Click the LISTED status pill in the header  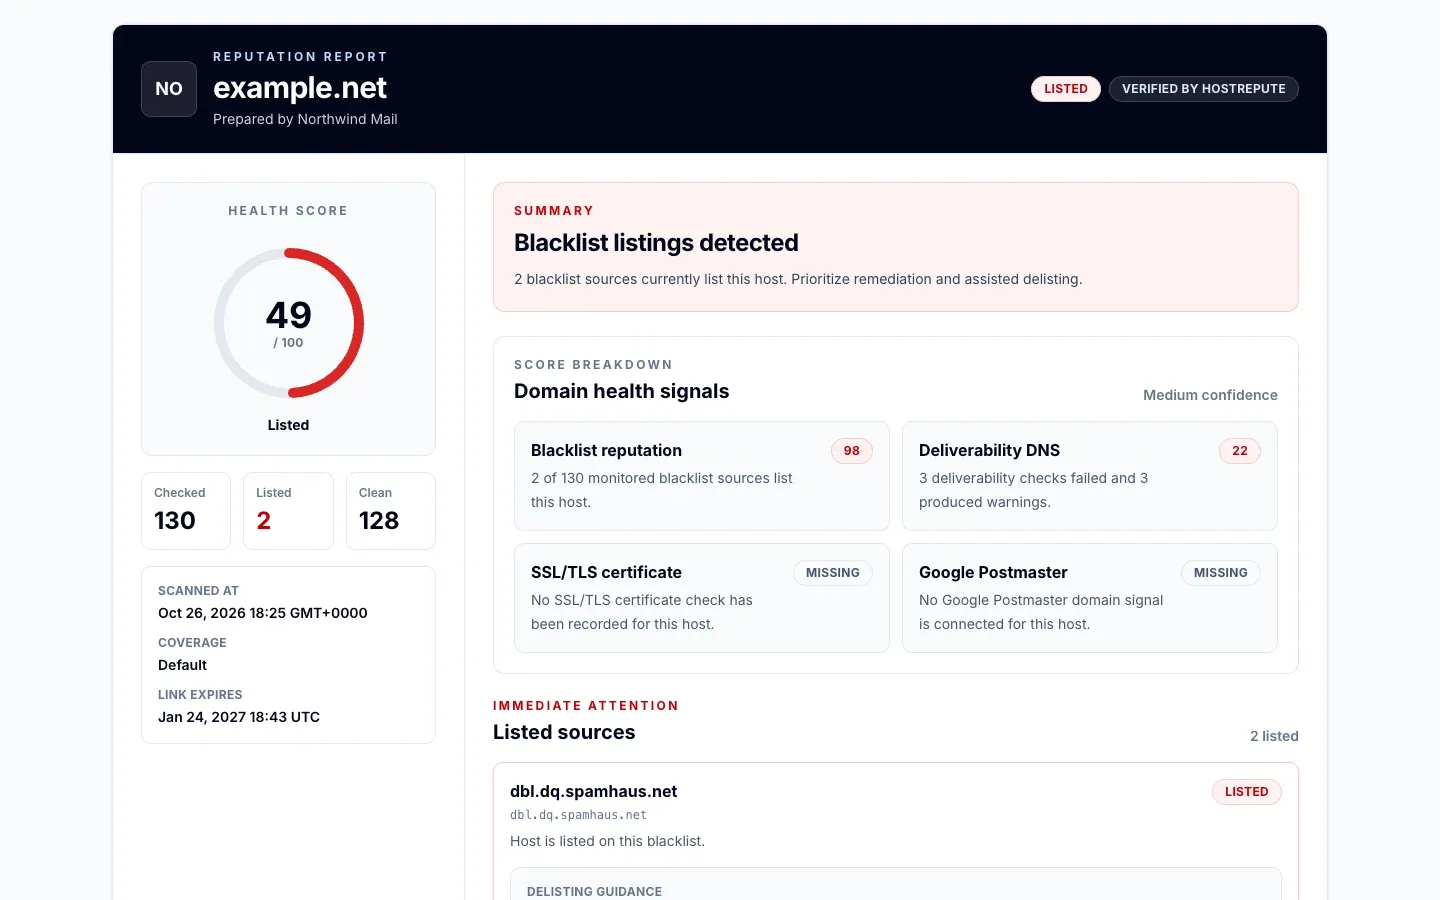[x=1066, y=89]
